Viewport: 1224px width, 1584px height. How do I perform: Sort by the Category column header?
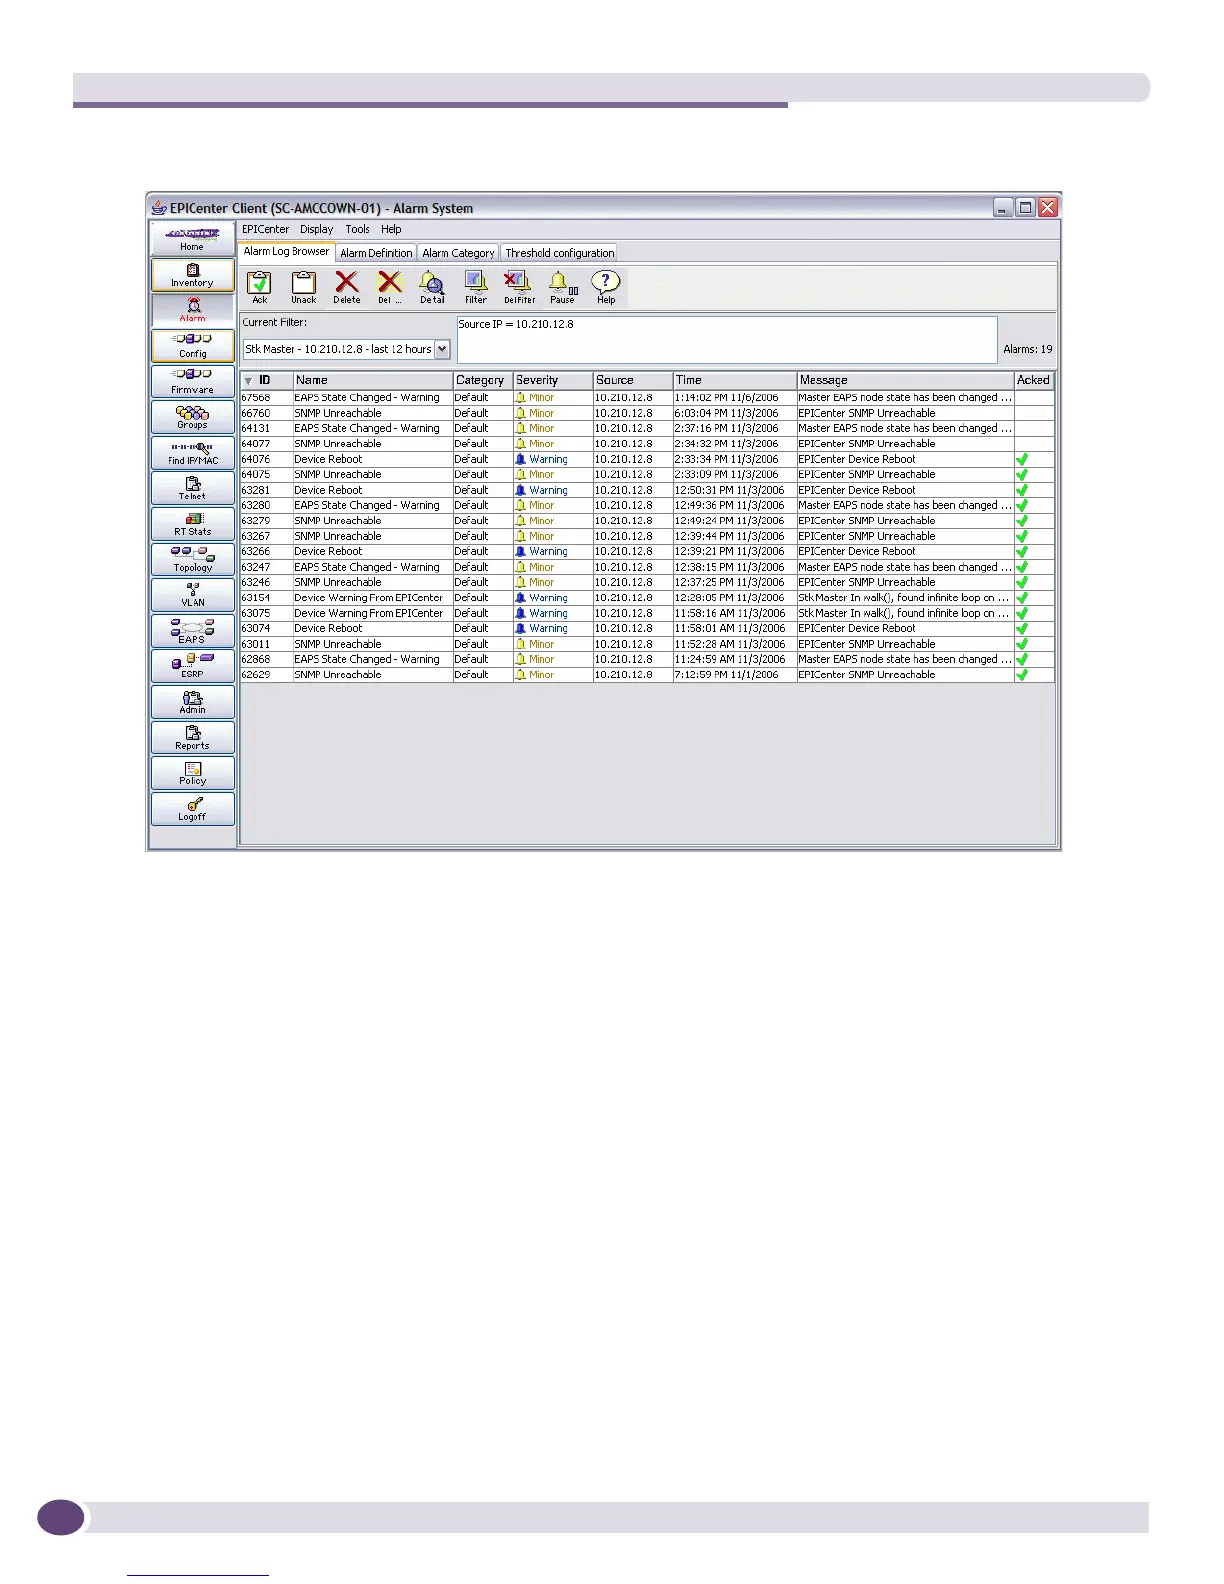pyautogui.click(x=483, y=380)
